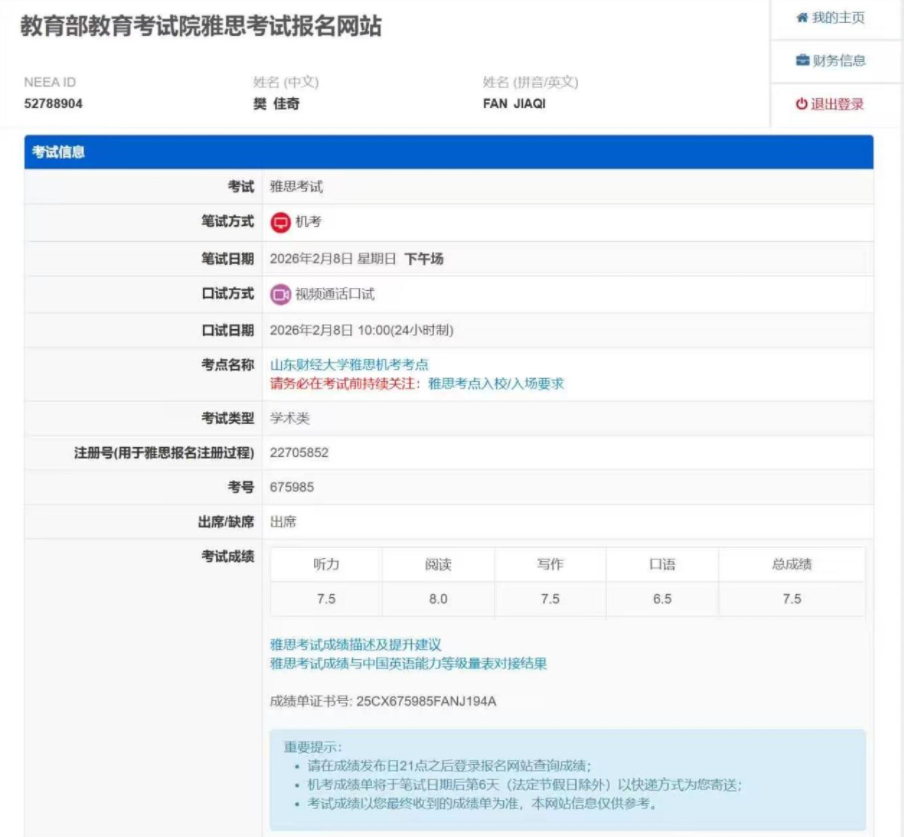Viewport: 904px width, 837px height.
Task: Click speaking date 2026年2月8日 10:00(24小时制)
Action: click(x=361, y=330)
